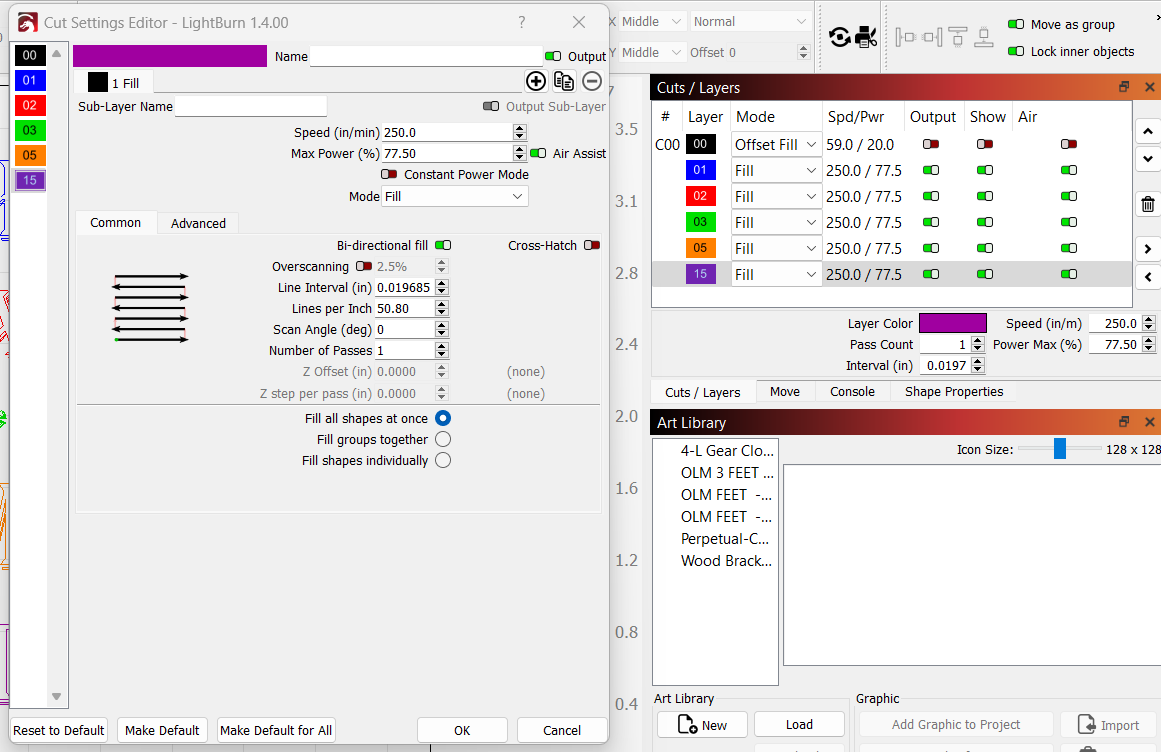Add a new sub-layer with plus icon

point(535,81)
